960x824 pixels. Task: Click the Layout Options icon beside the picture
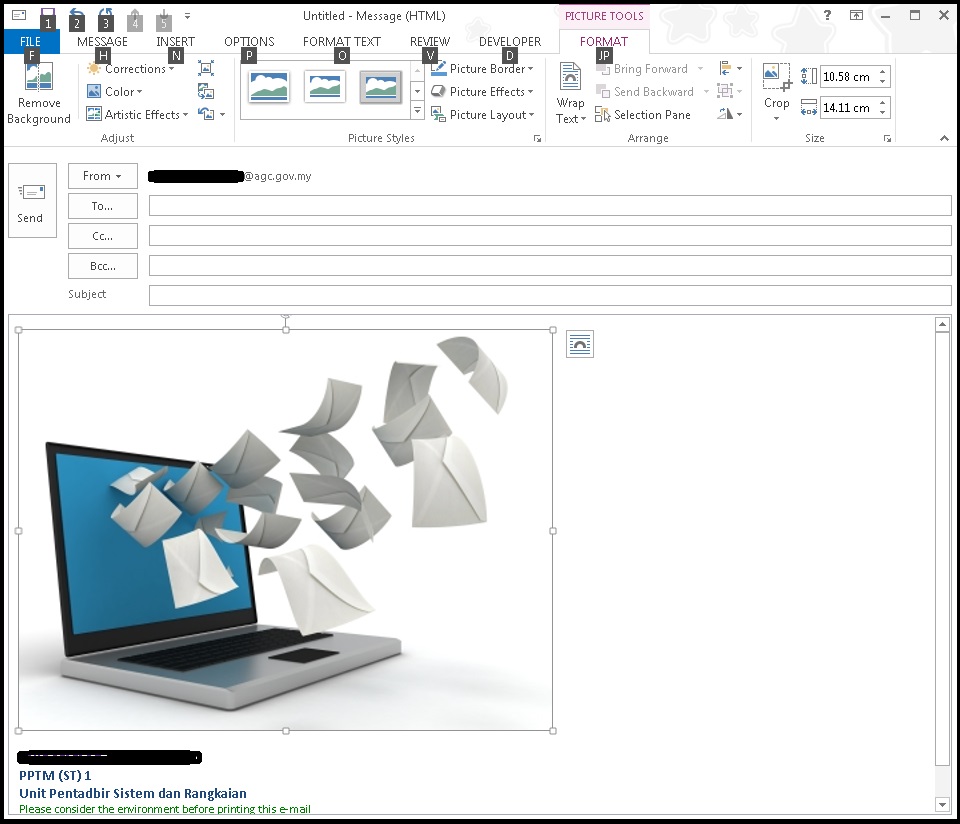pyautogui.click(x=579, y=345)
